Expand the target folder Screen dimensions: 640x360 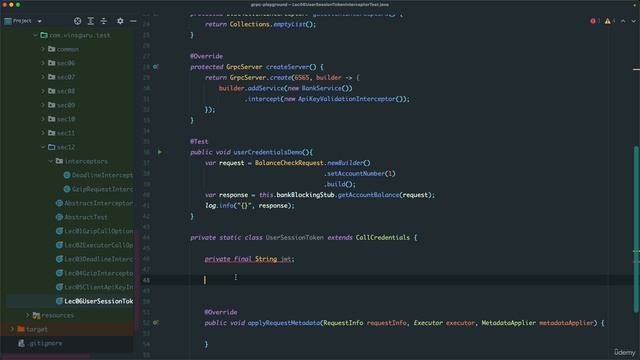[12, 329]
